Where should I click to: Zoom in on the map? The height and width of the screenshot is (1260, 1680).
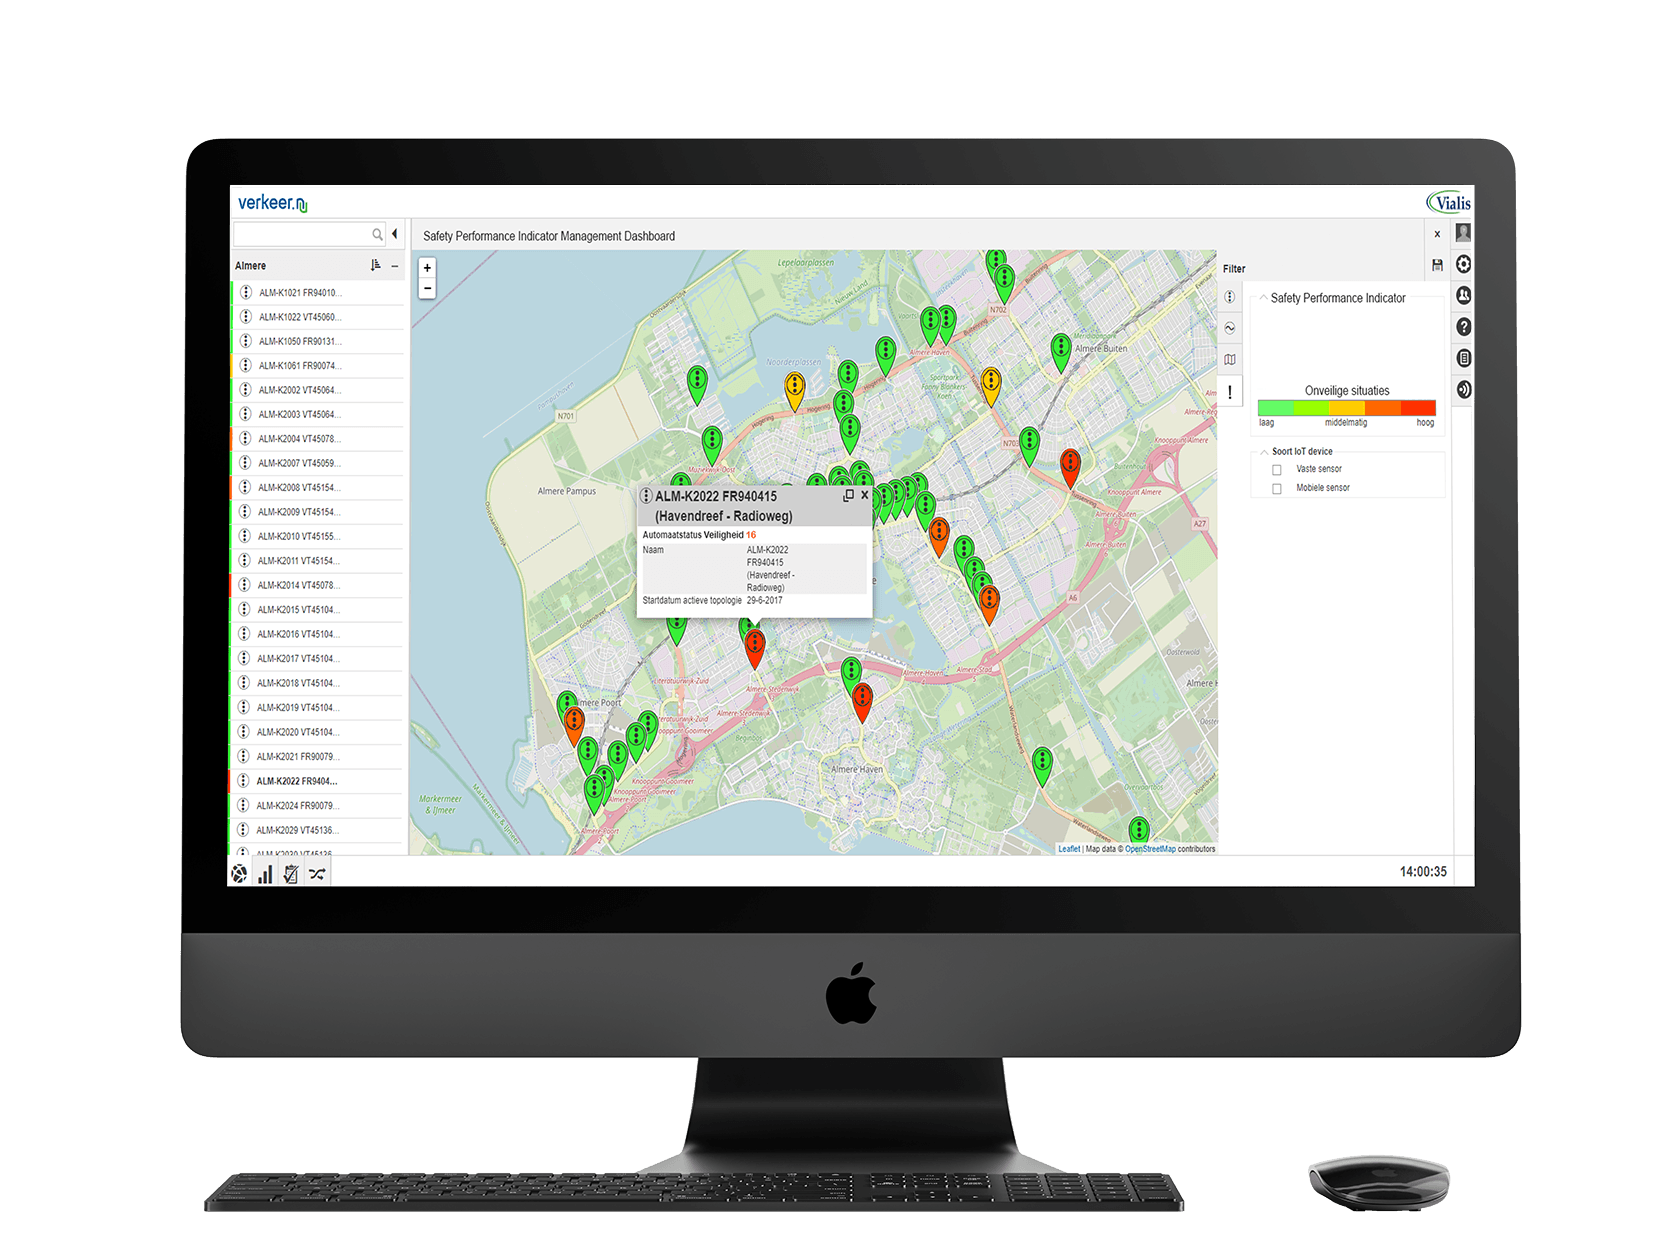pyautogui.click(x=427, y=268)
